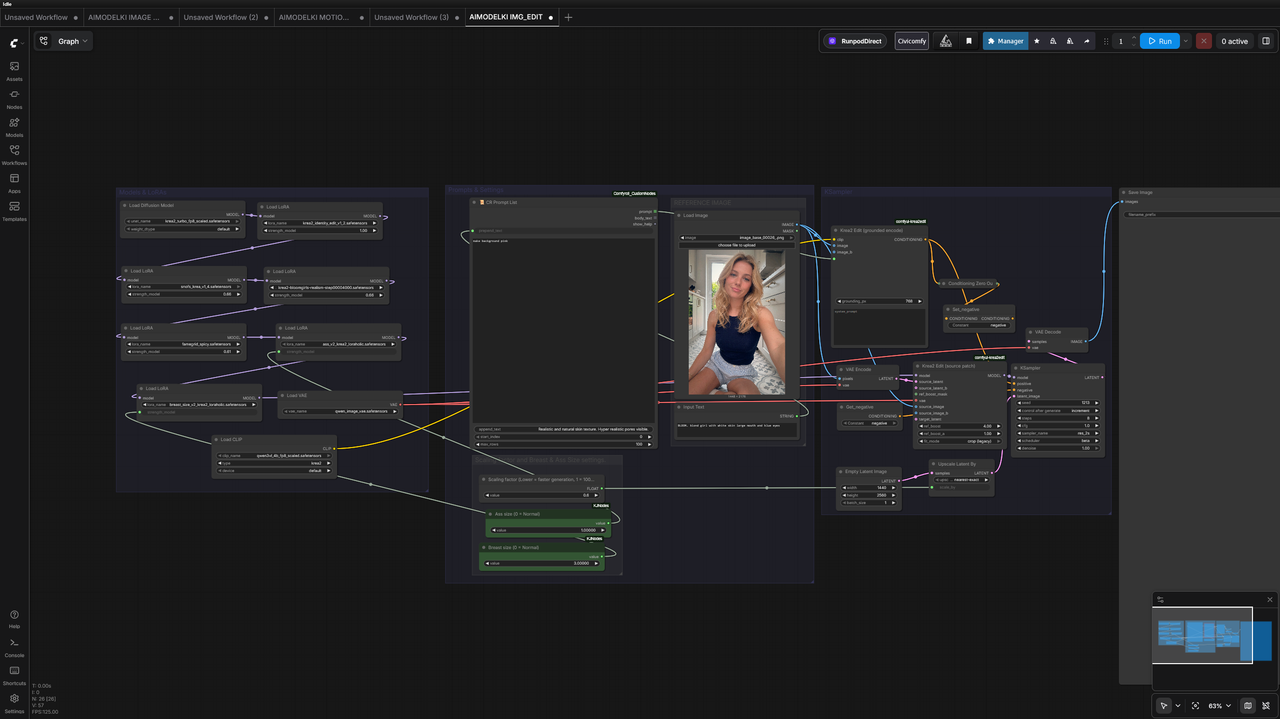Open the Nodes library panel
The image size is (1280, 719).
point(14,98)
